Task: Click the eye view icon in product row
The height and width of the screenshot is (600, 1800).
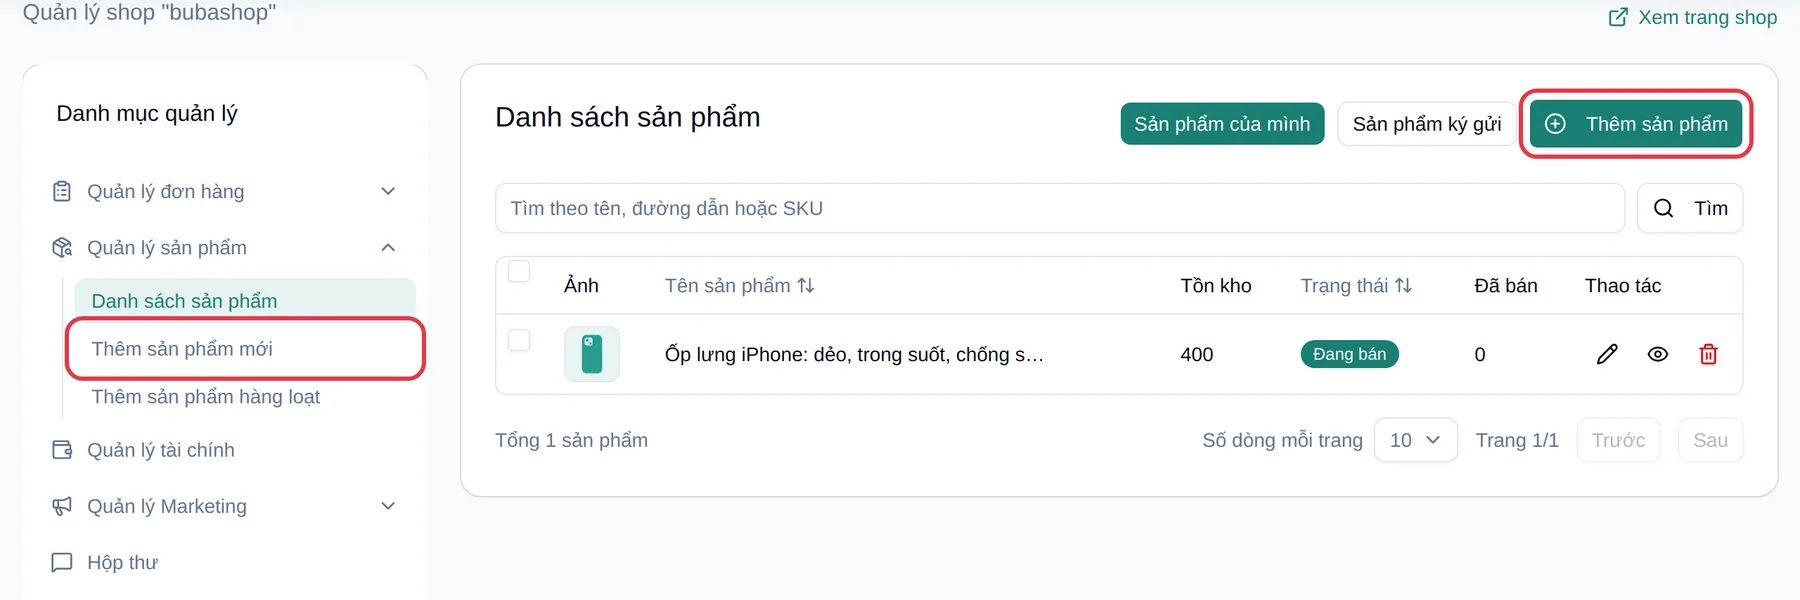Action: tap(1658, 354)
